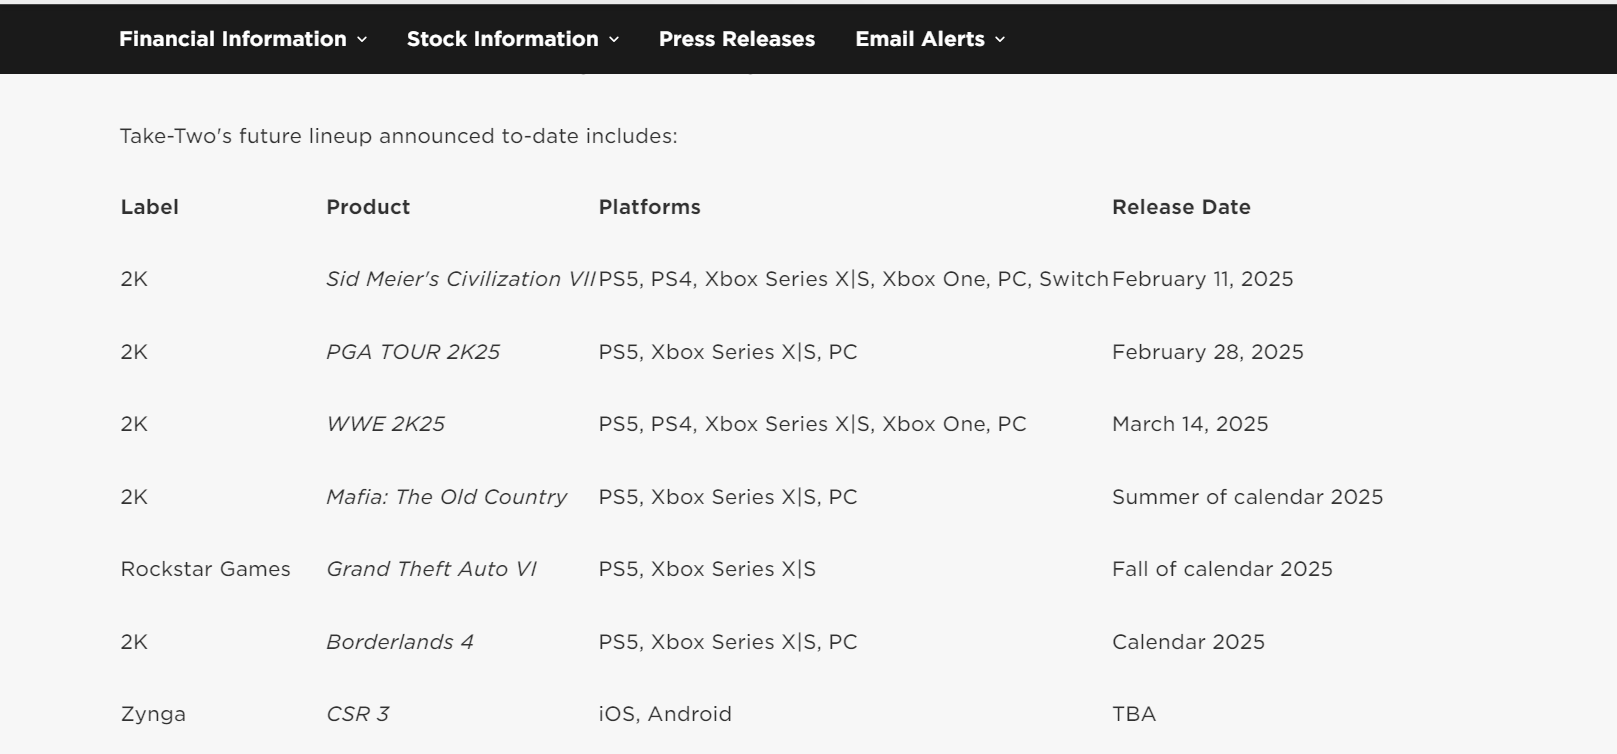The width and height of the screenshot is (1617, 754).
Task: Click the Label column header
Action: click(x=150, y=207)
